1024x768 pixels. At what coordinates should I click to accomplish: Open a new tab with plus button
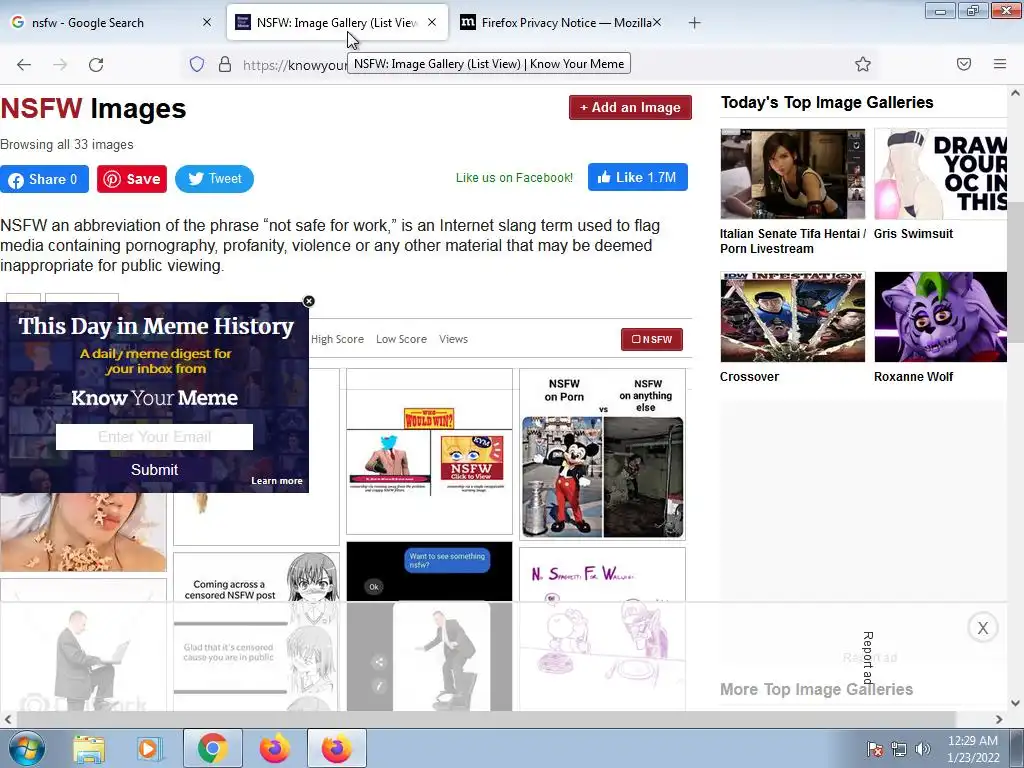tap(694, 23)
